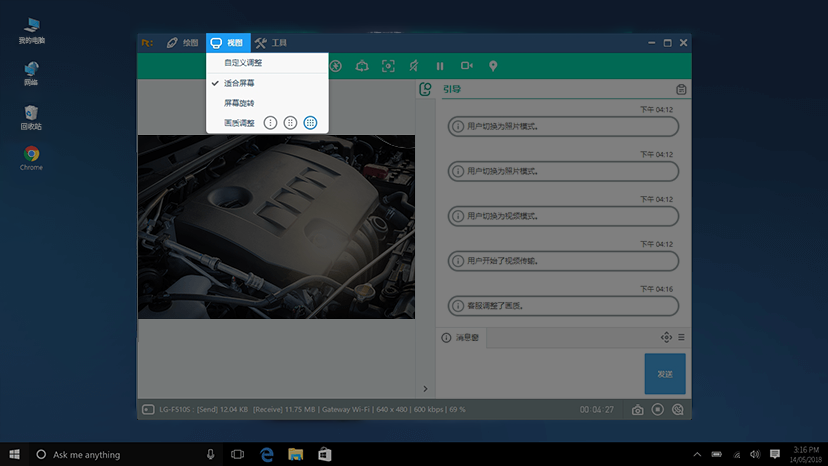The width and height of the screenshot is (828, 466).
Task: Send the message with 发送 button
Action: click(665, 374)
